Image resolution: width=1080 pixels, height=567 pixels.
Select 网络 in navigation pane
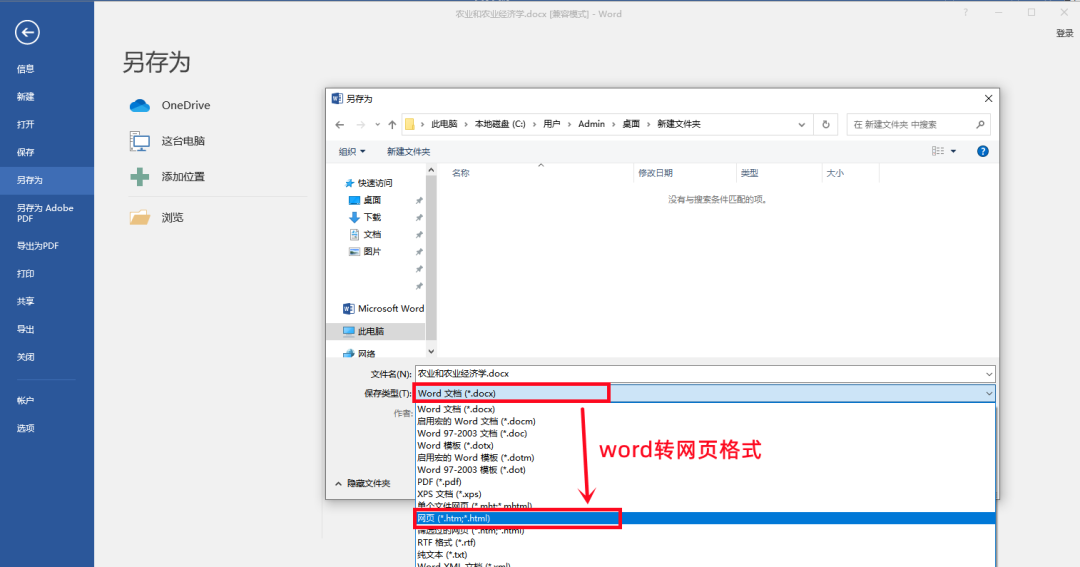[359, 353]
